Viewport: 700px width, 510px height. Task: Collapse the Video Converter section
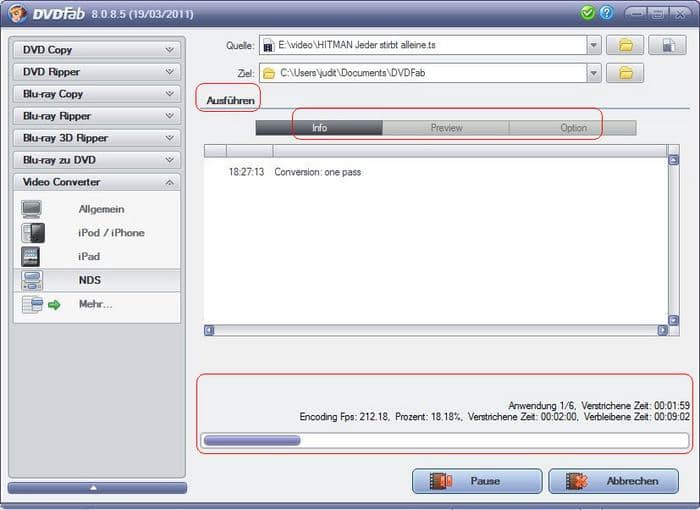point(96,182)
